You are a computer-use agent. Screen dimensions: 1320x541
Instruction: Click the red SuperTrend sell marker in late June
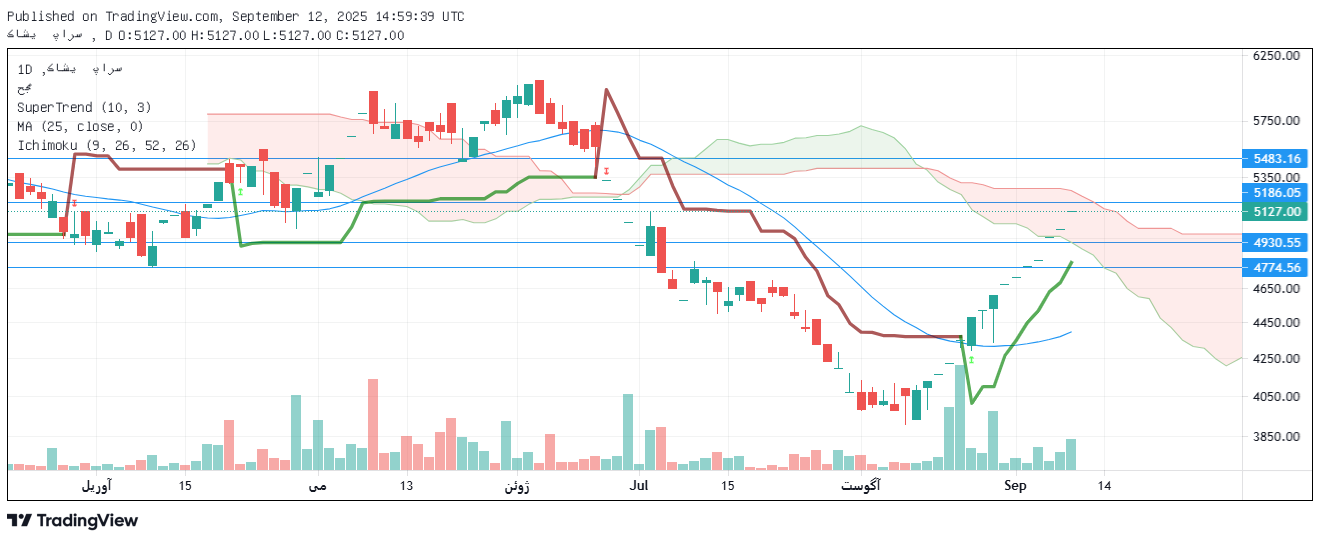(x=606, y=173)
